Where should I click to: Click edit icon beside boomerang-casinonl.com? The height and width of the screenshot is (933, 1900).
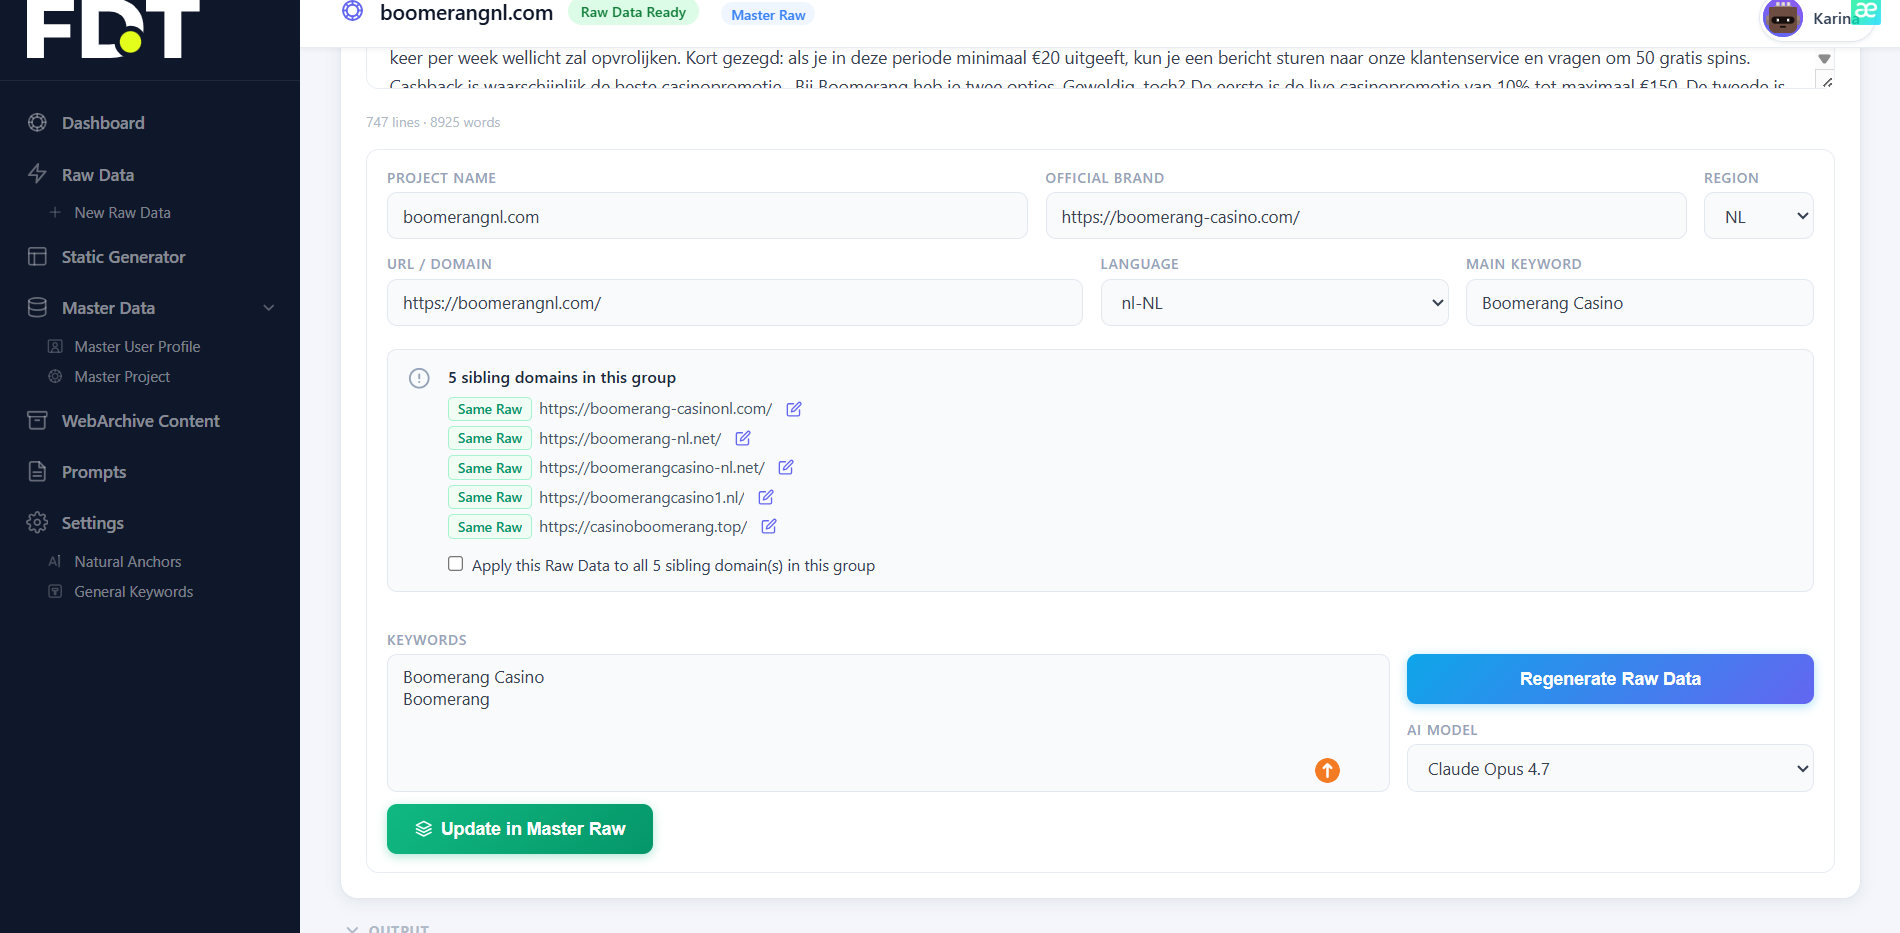click(794, 409)
